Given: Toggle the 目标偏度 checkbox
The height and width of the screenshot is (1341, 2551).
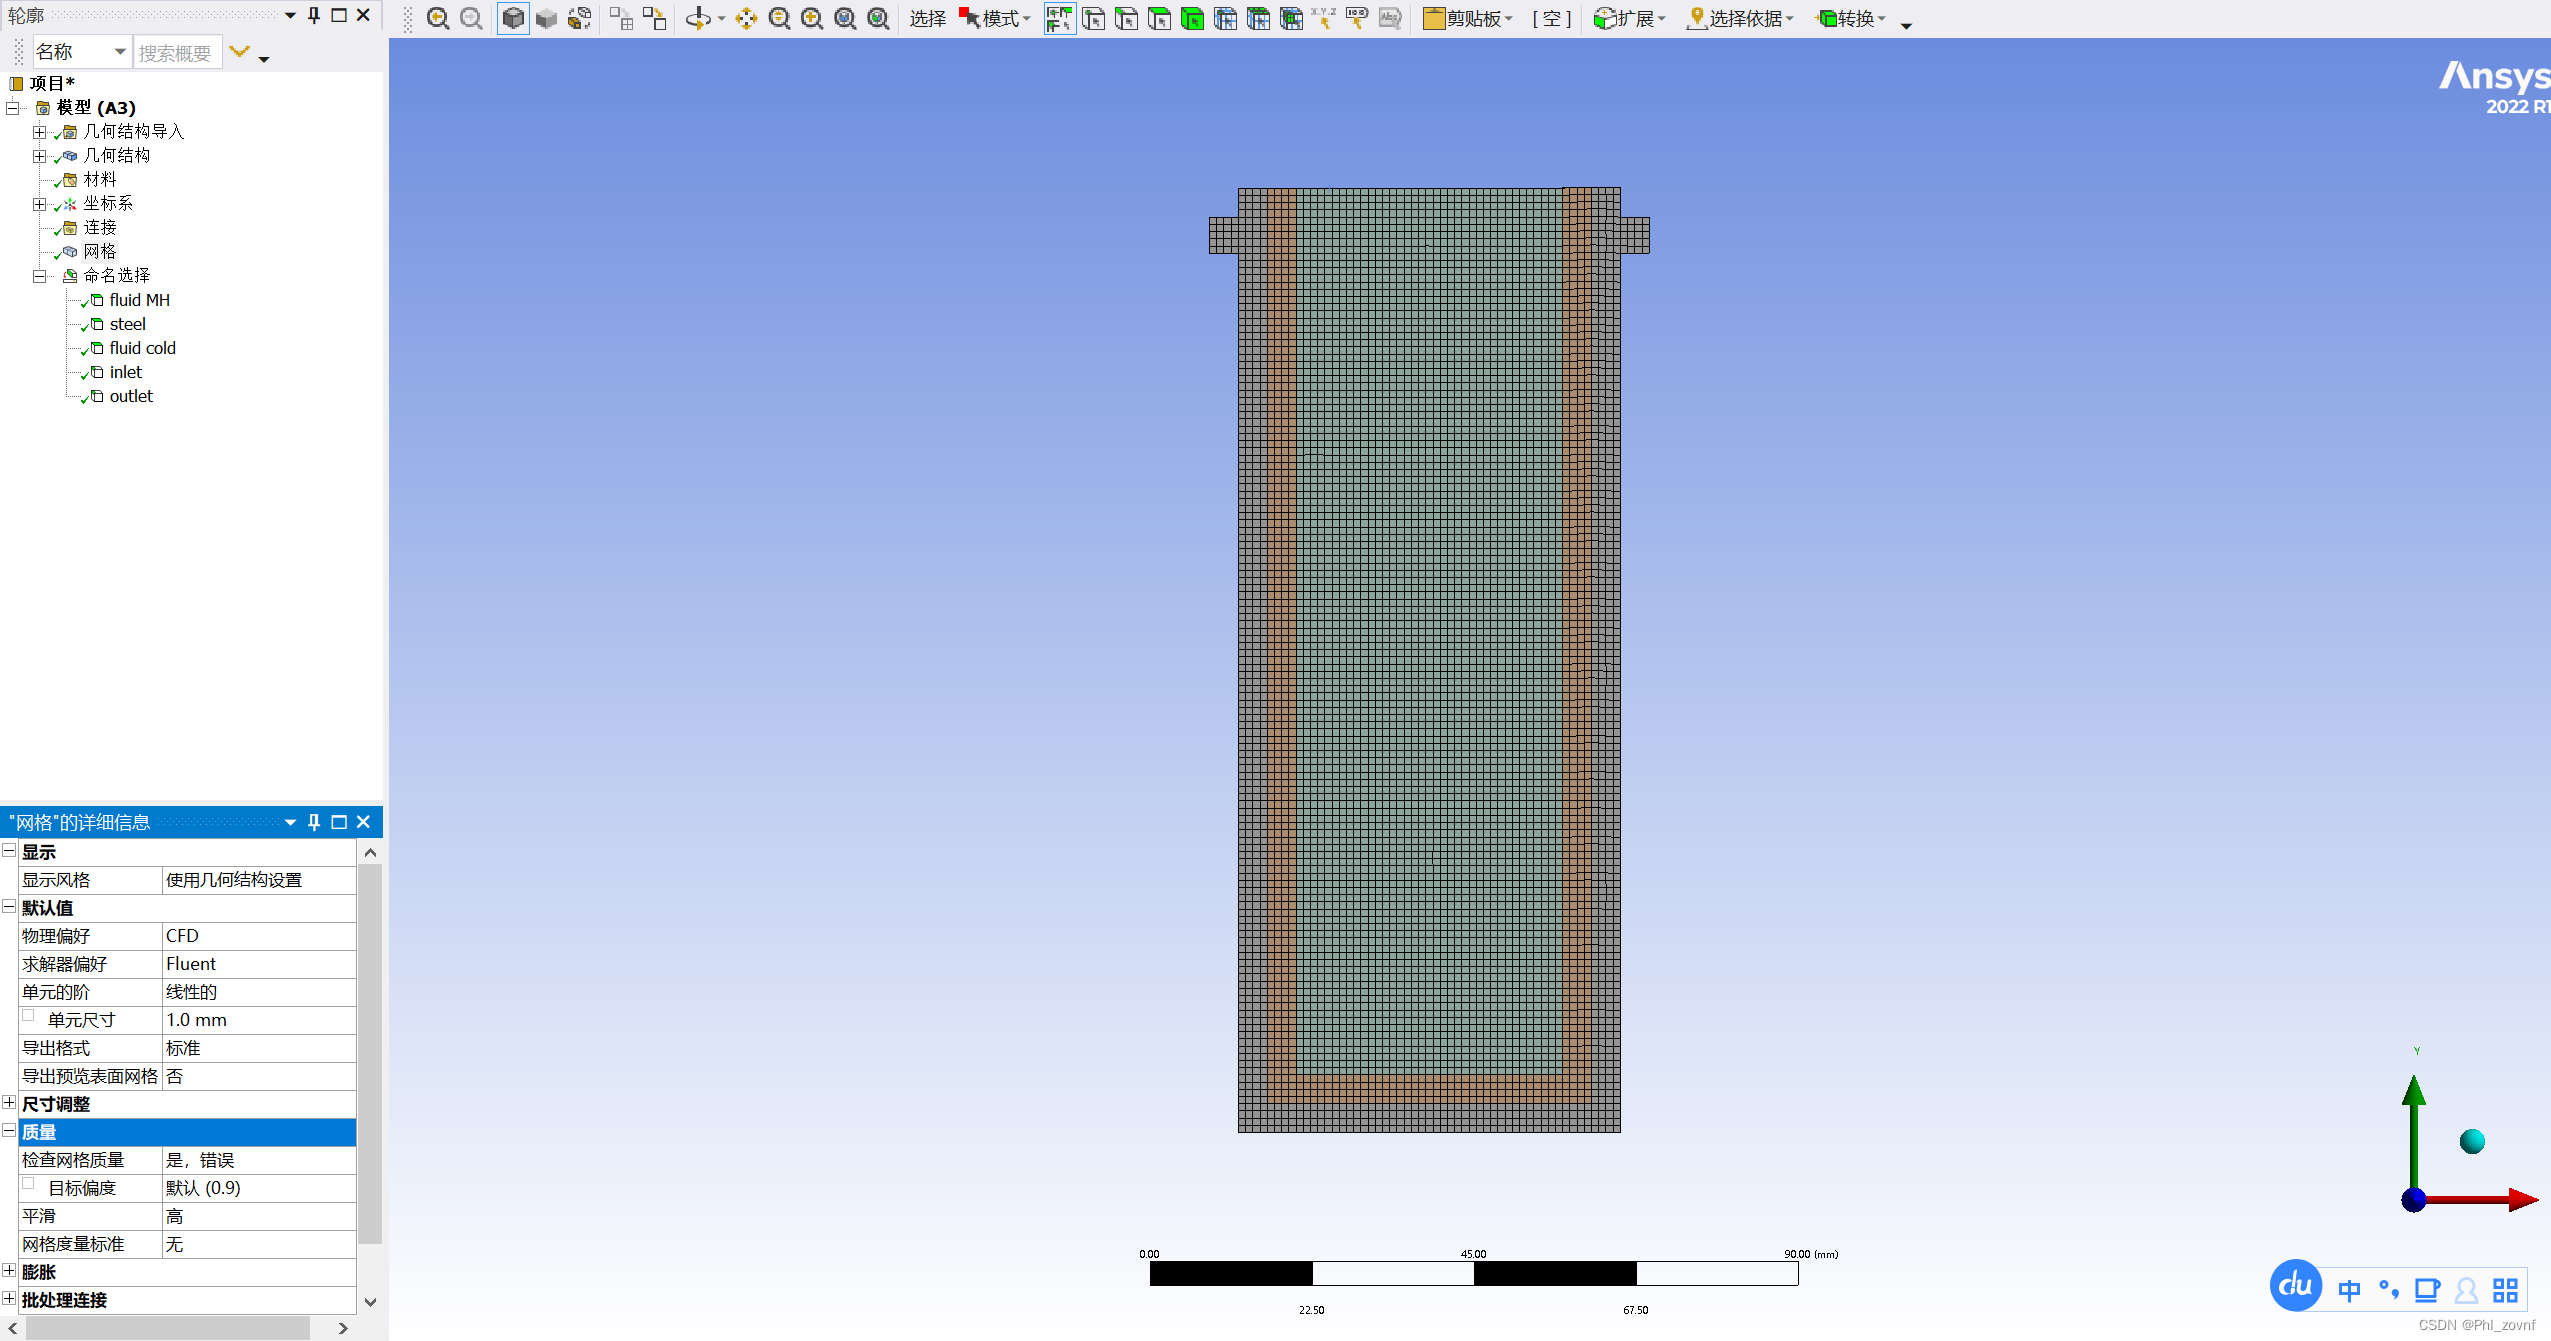Looking at the screenshot, I should click(x=29, y=1184).
